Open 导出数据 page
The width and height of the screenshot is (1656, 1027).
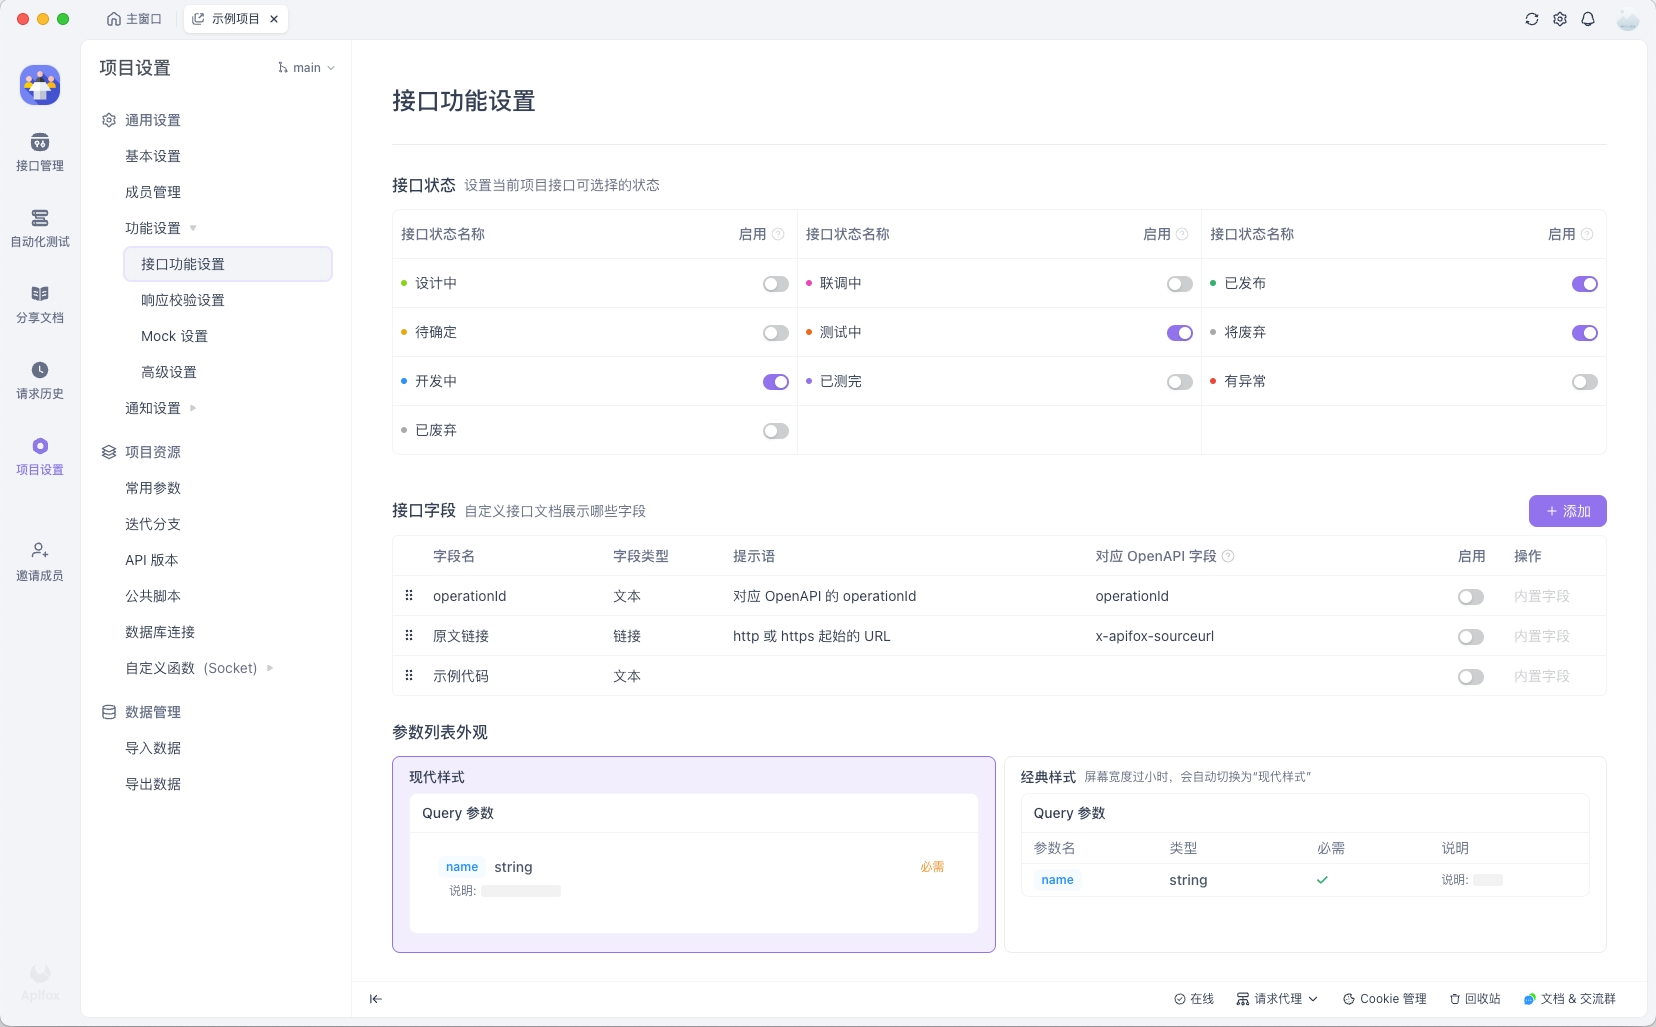point(153,784)
